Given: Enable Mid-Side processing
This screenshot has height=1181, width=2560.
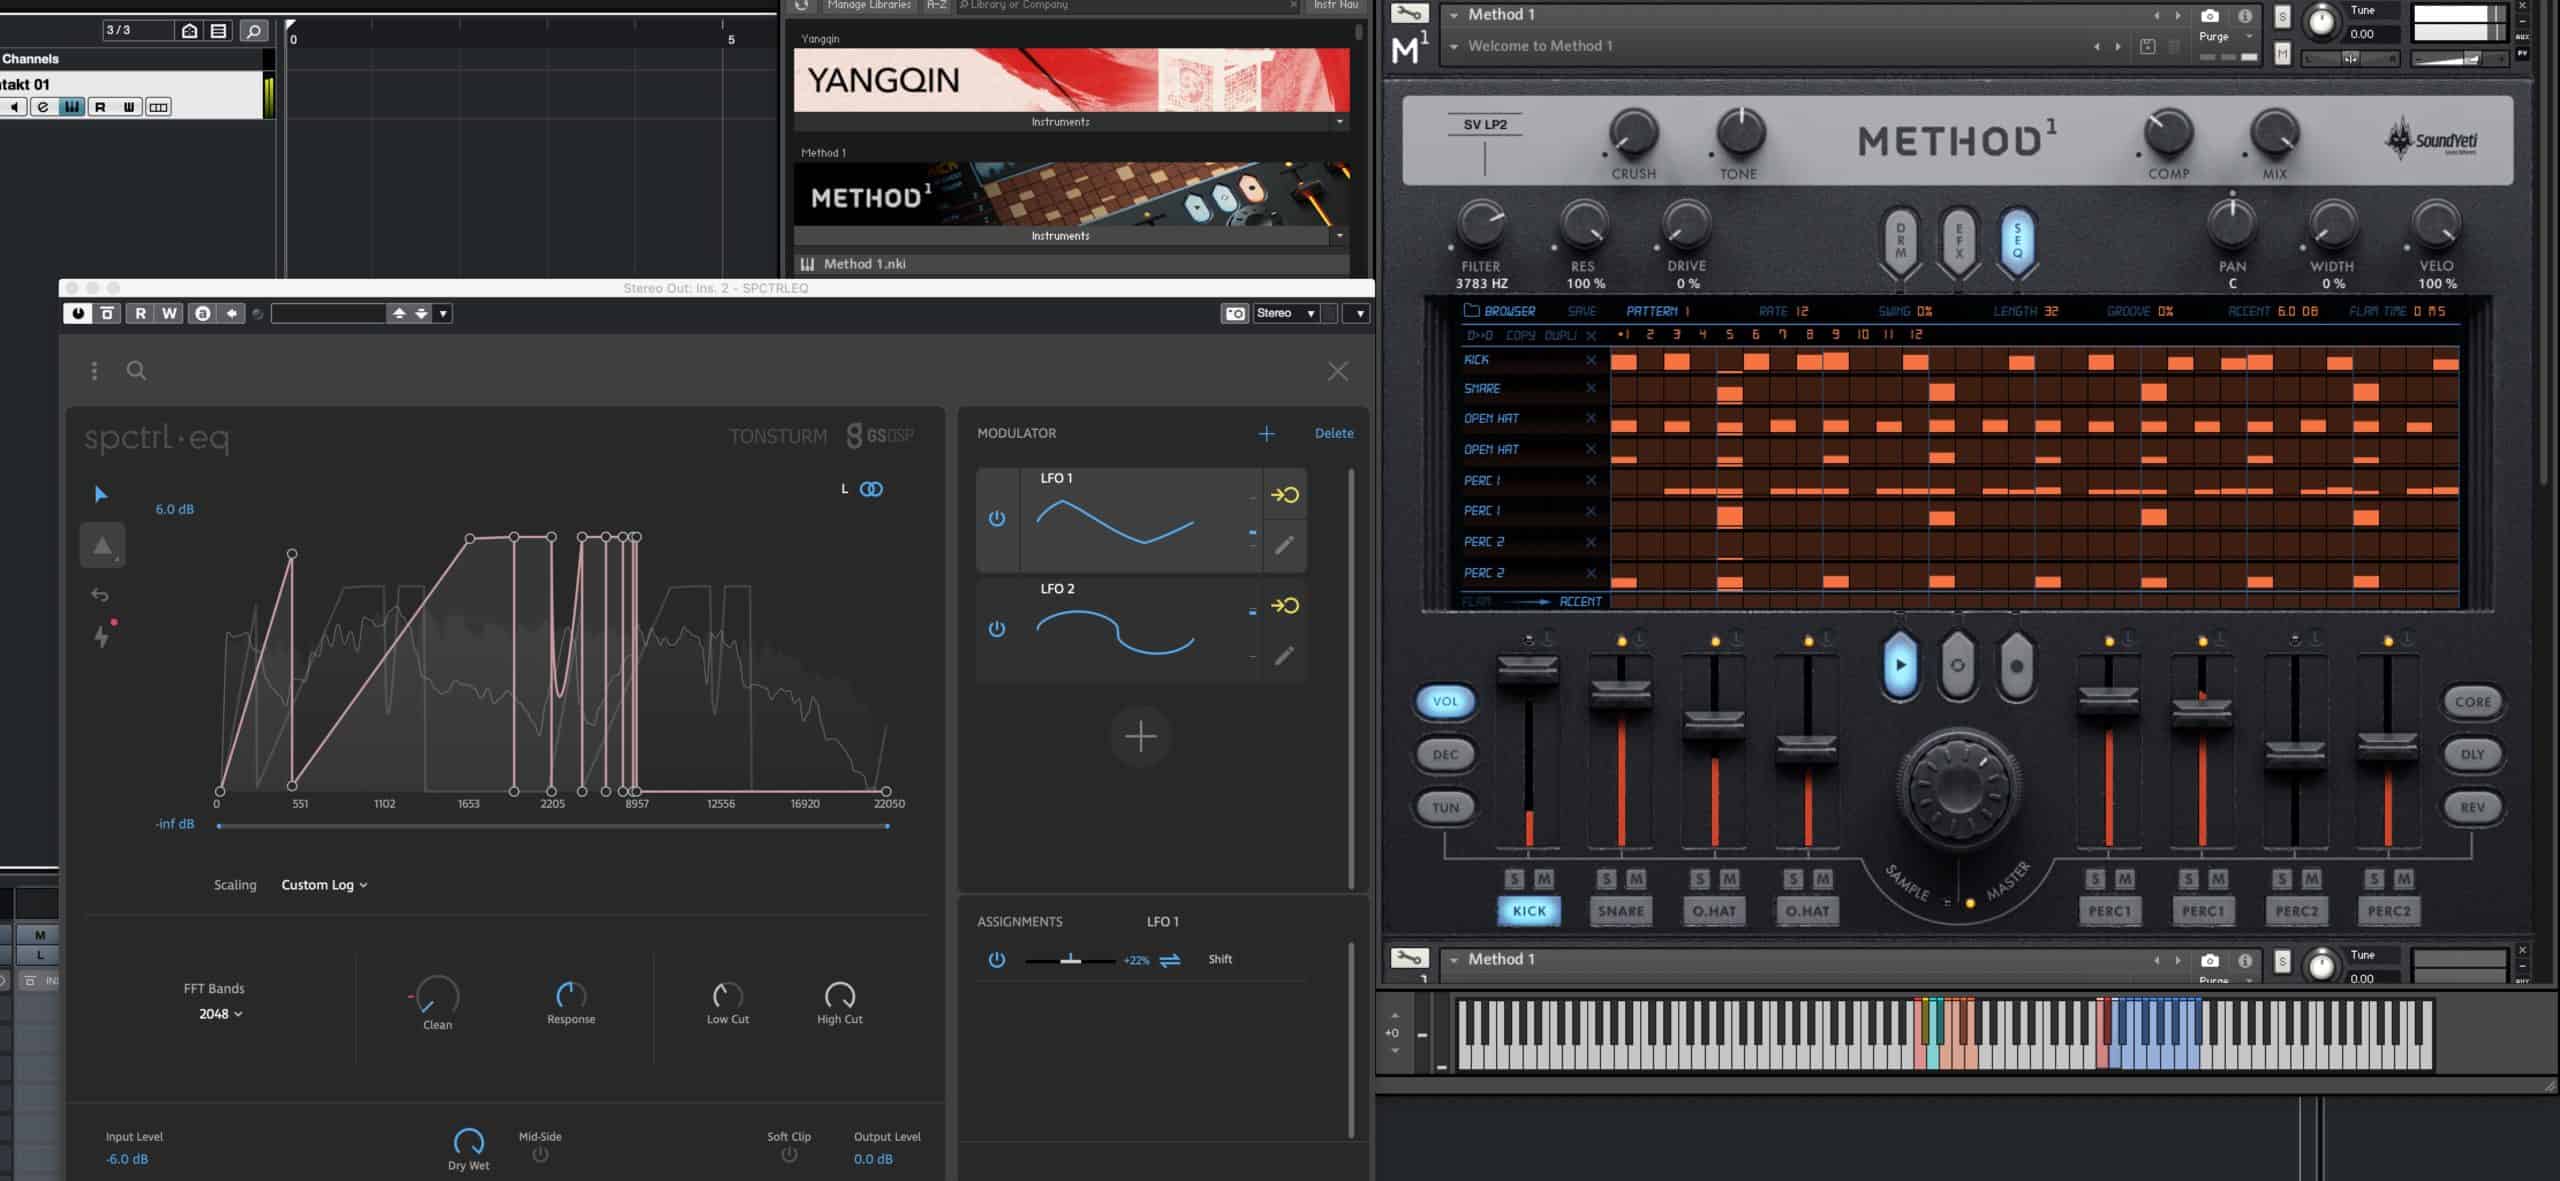Looking at the screenshot, I should [540, 1155].
